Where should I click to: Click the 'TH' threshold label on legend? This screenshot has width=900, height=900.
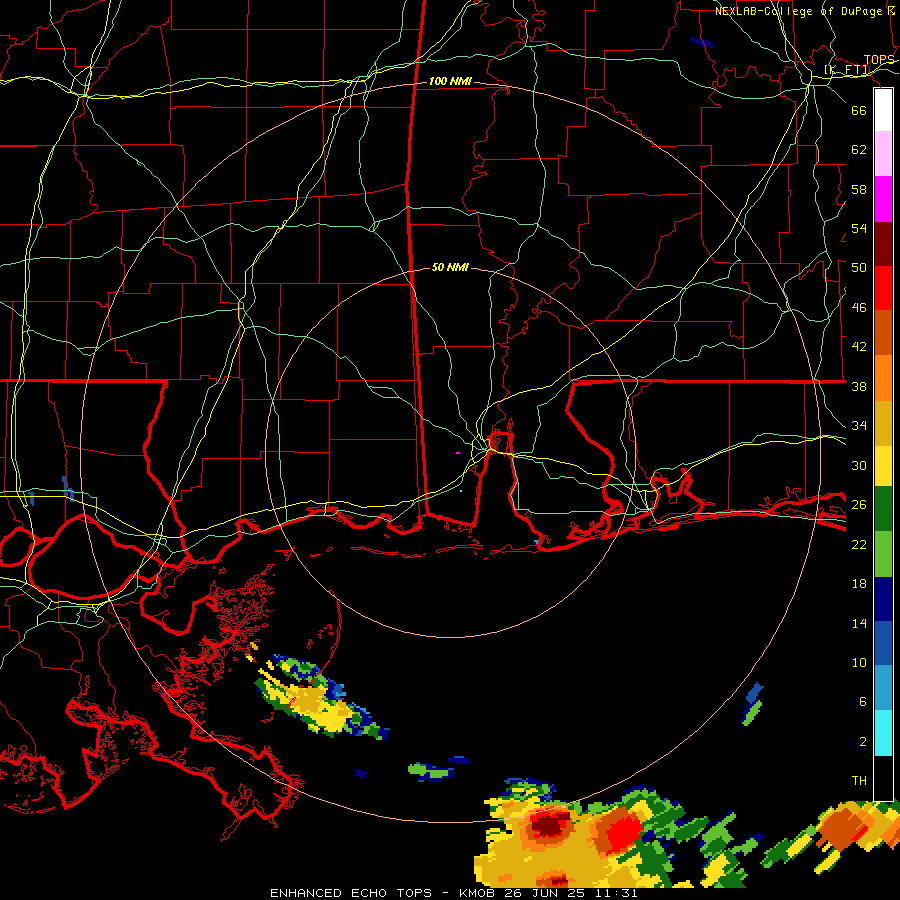[x=859, y=781]
